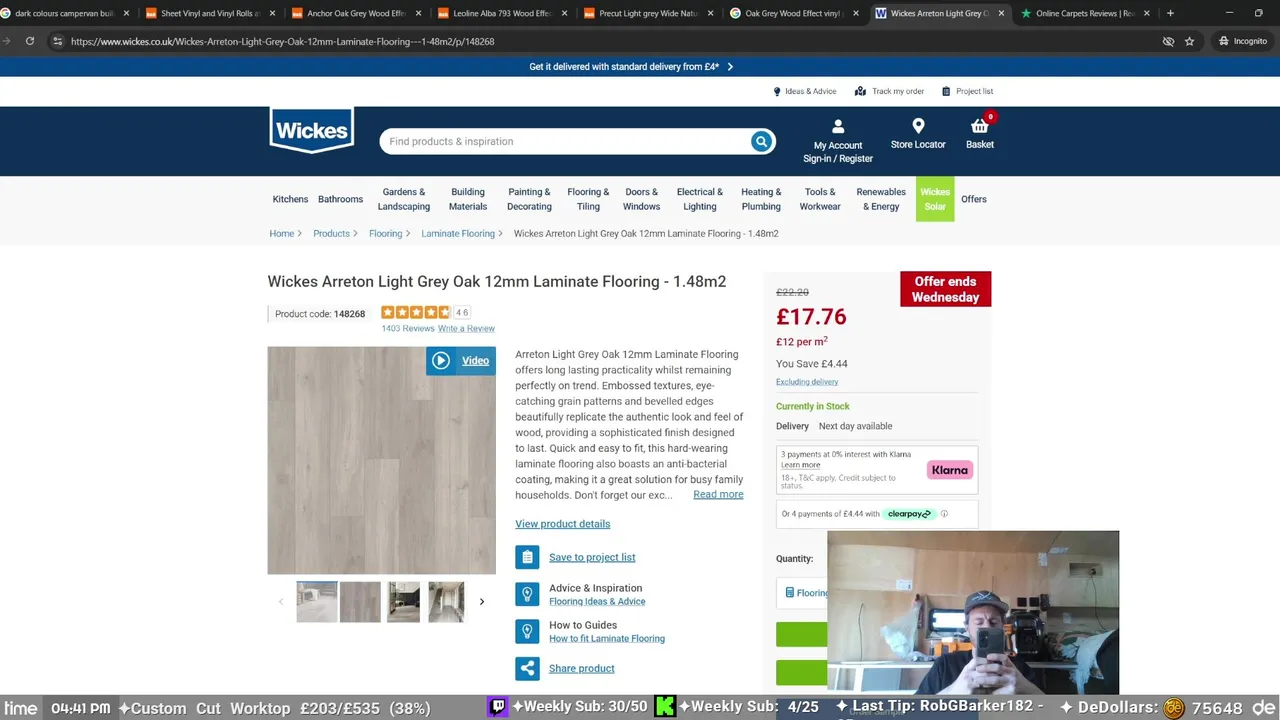Switch to Precut Light grey Wide tab

pyautogui.click(x=647, y=13)
